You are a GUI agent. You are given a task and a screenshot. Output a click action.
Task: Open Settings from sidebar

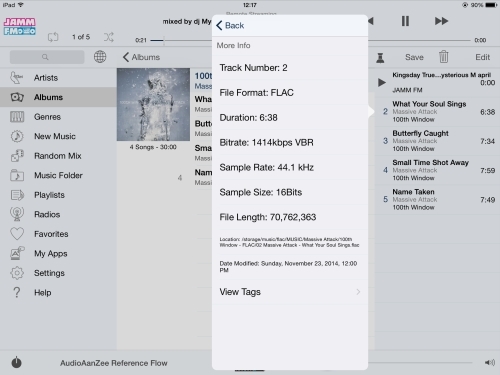(58, 273)
